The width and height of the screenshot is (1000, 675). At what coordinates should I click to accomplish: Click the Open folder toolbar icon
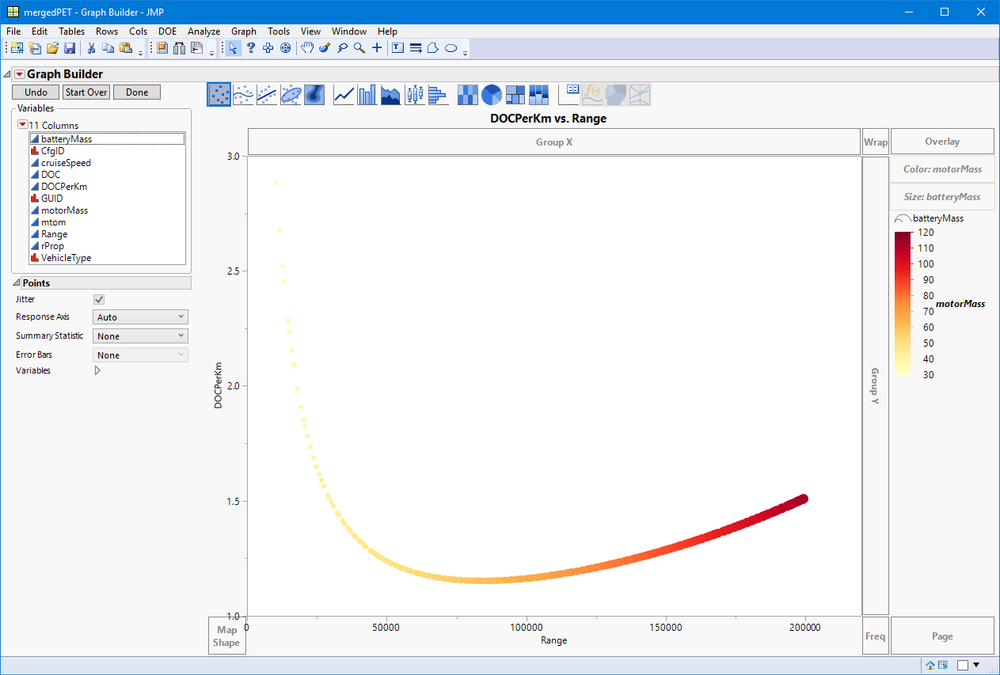coord(53,48)
